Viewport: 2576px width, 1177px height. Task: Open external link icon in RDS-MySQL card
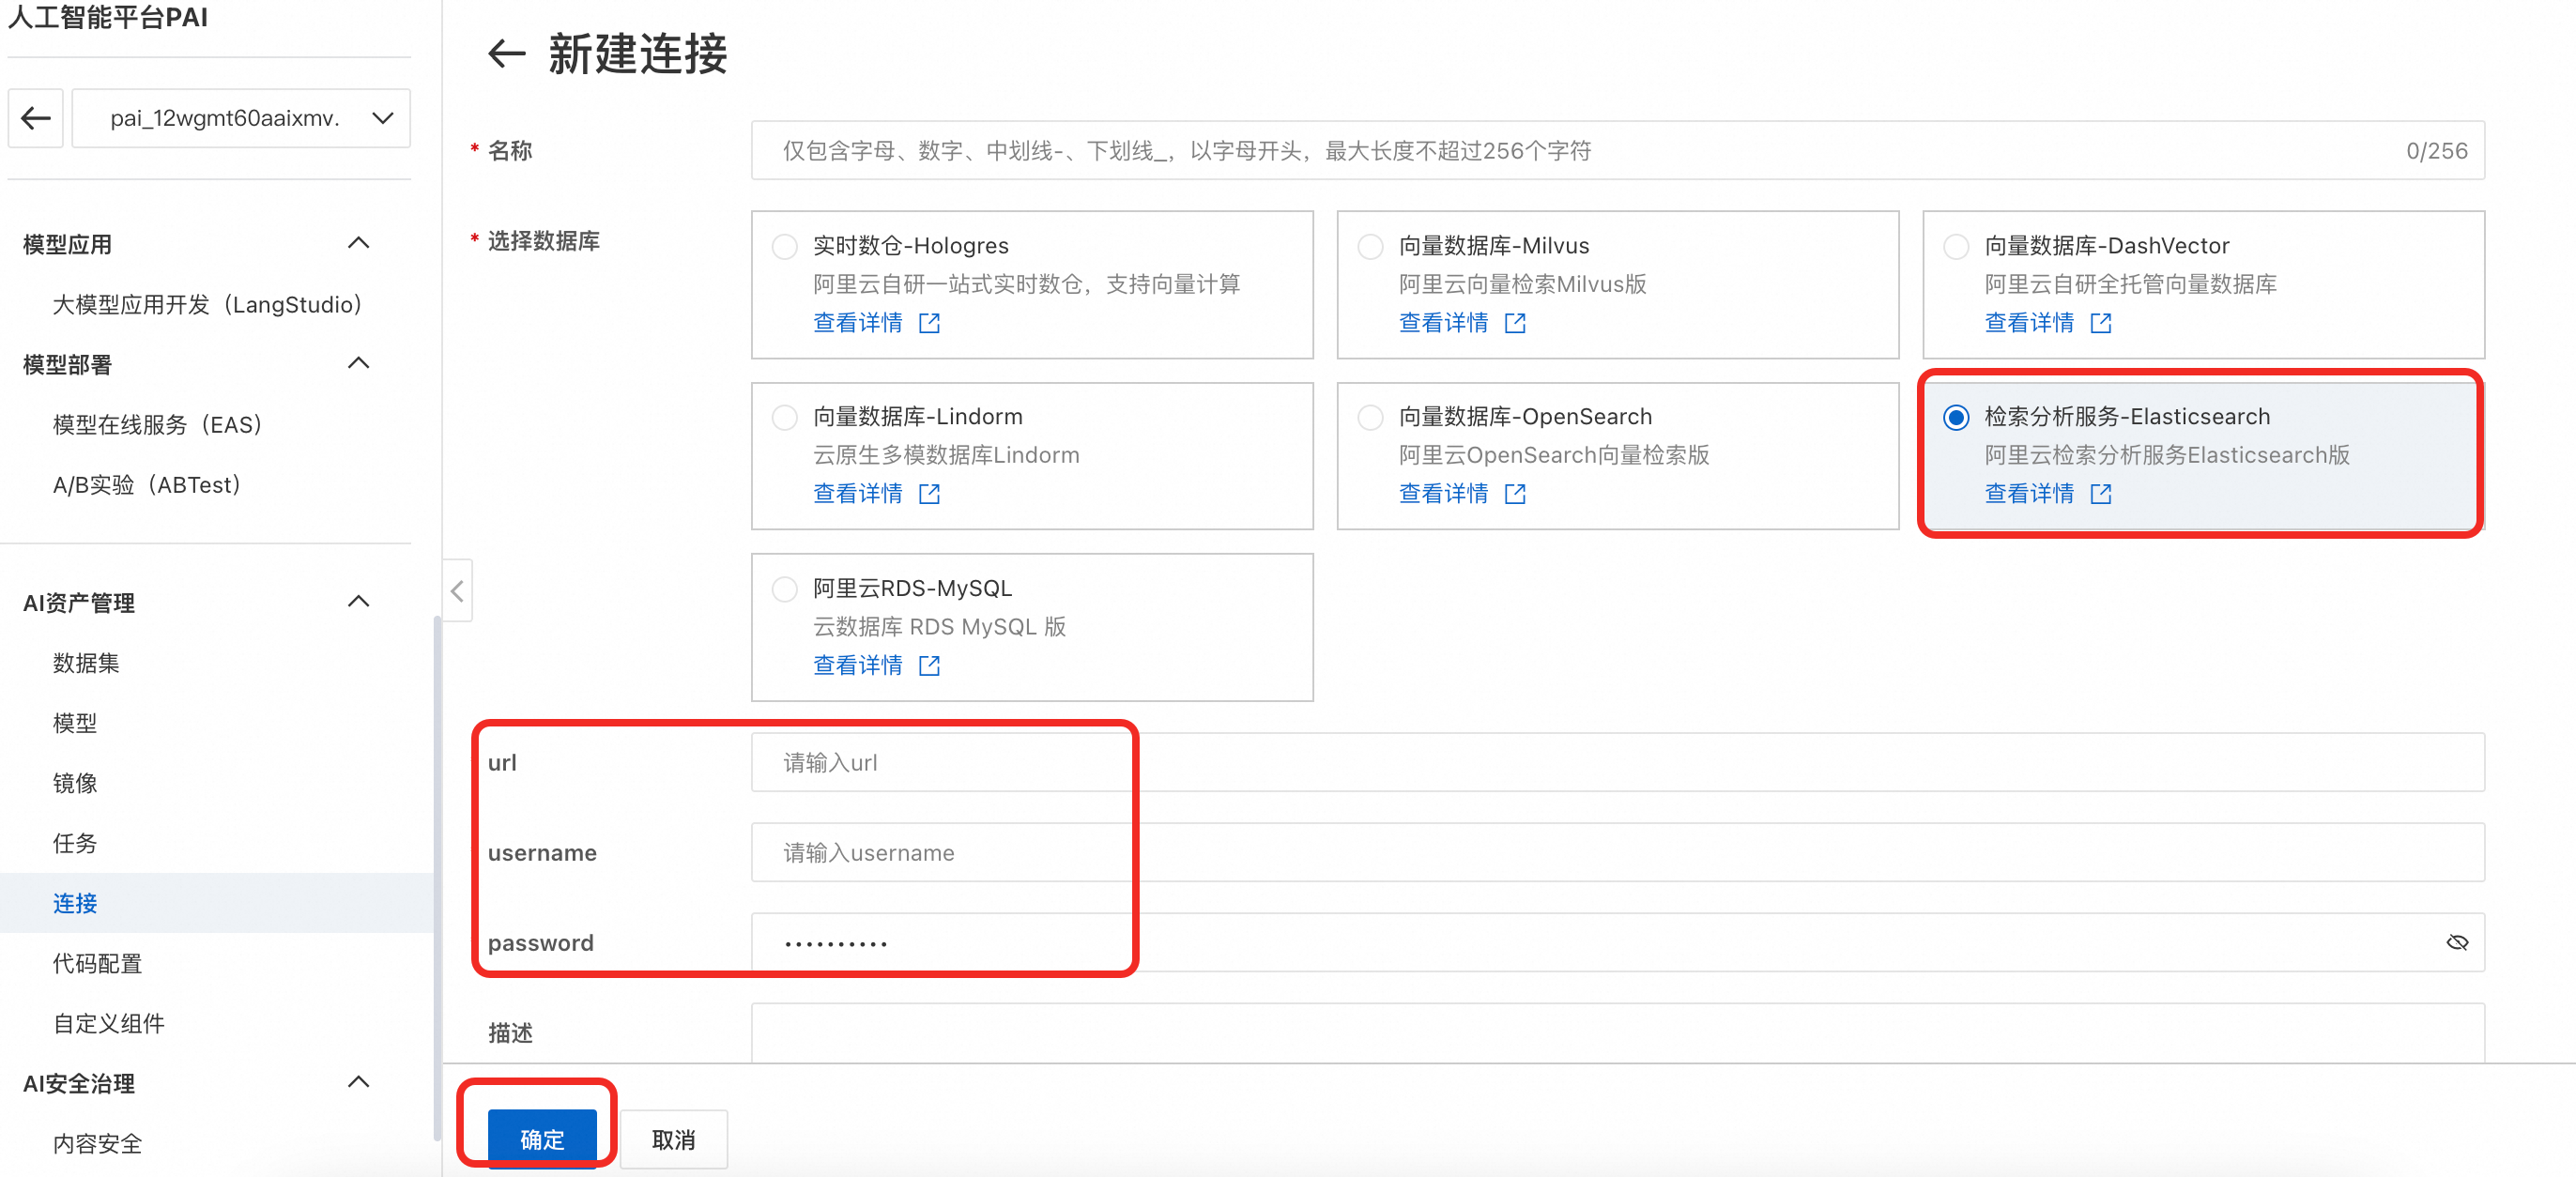tap(929, 666)
